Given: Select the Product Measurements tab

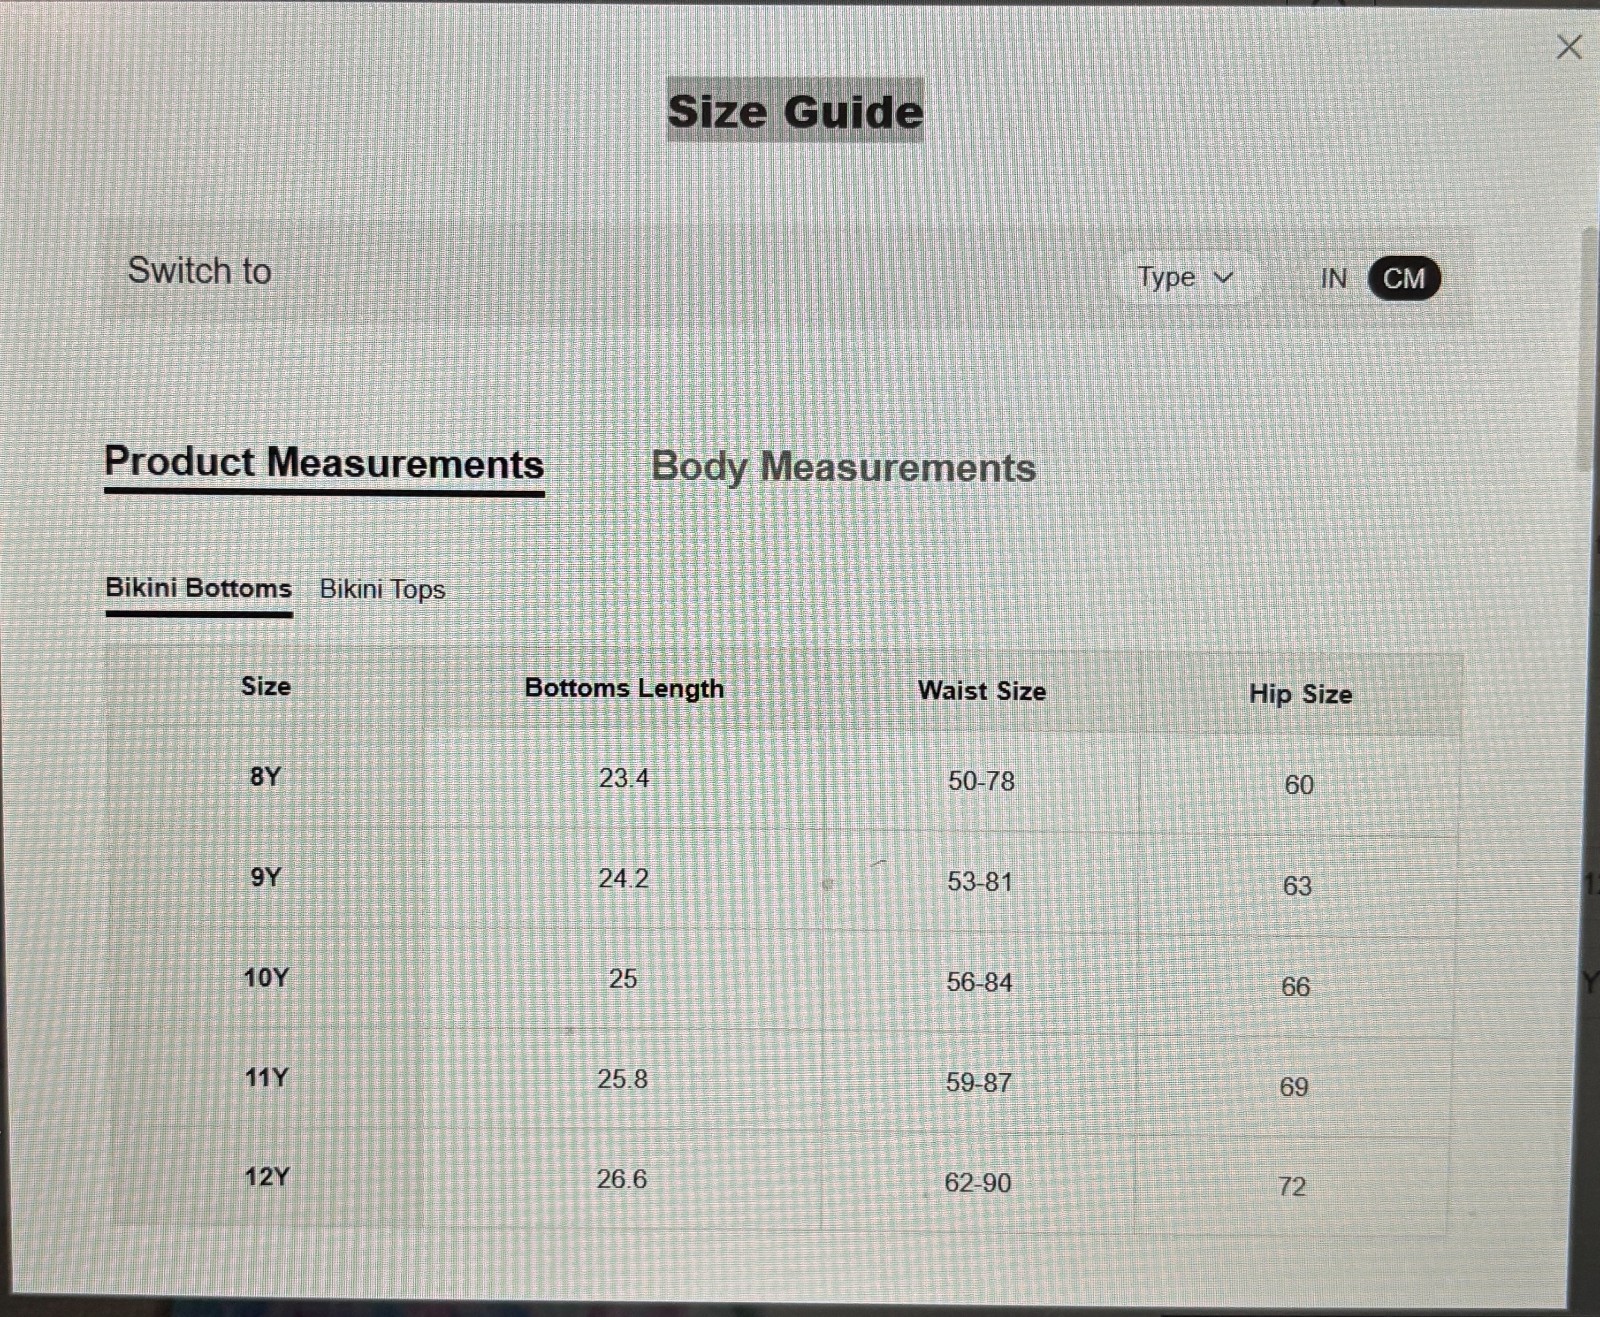Looking at the screenshot, I should coord(324,464).
